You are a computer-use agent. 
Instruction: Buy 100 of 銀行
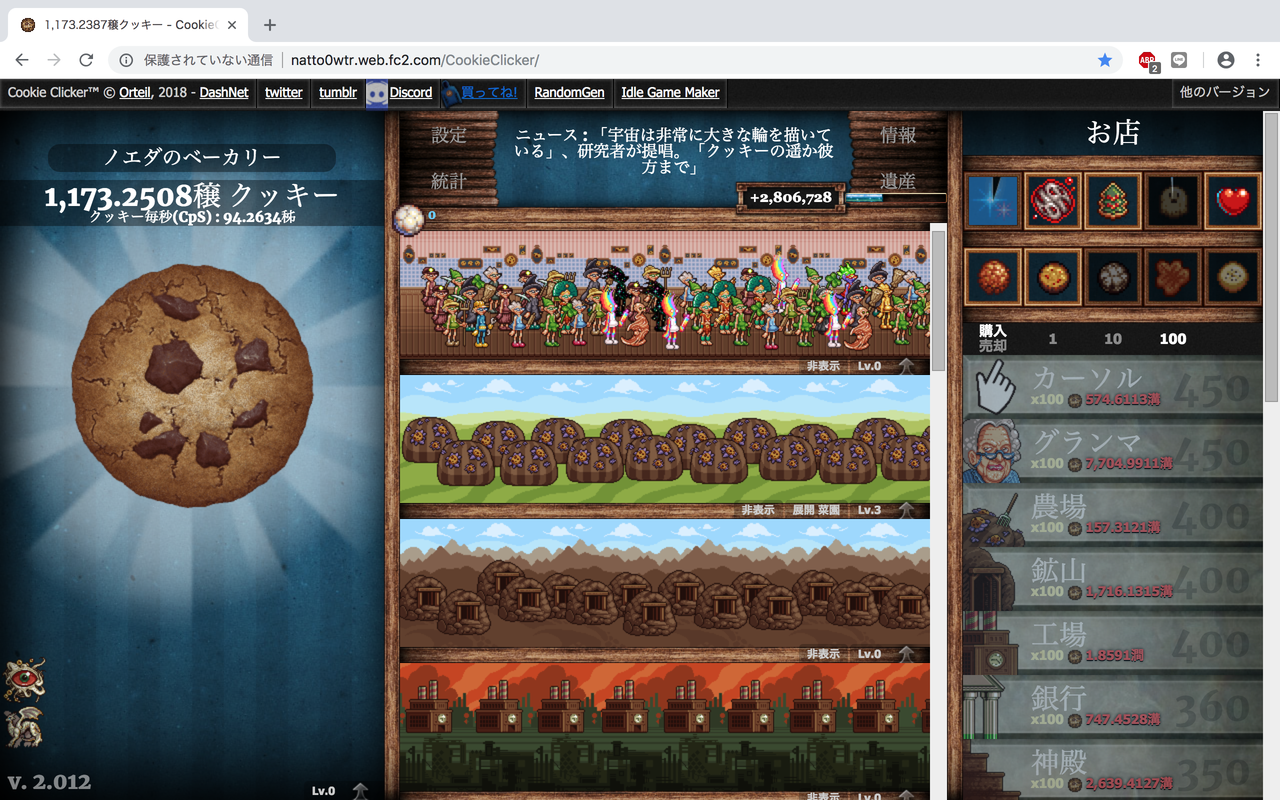click(x=1113, y=708)
